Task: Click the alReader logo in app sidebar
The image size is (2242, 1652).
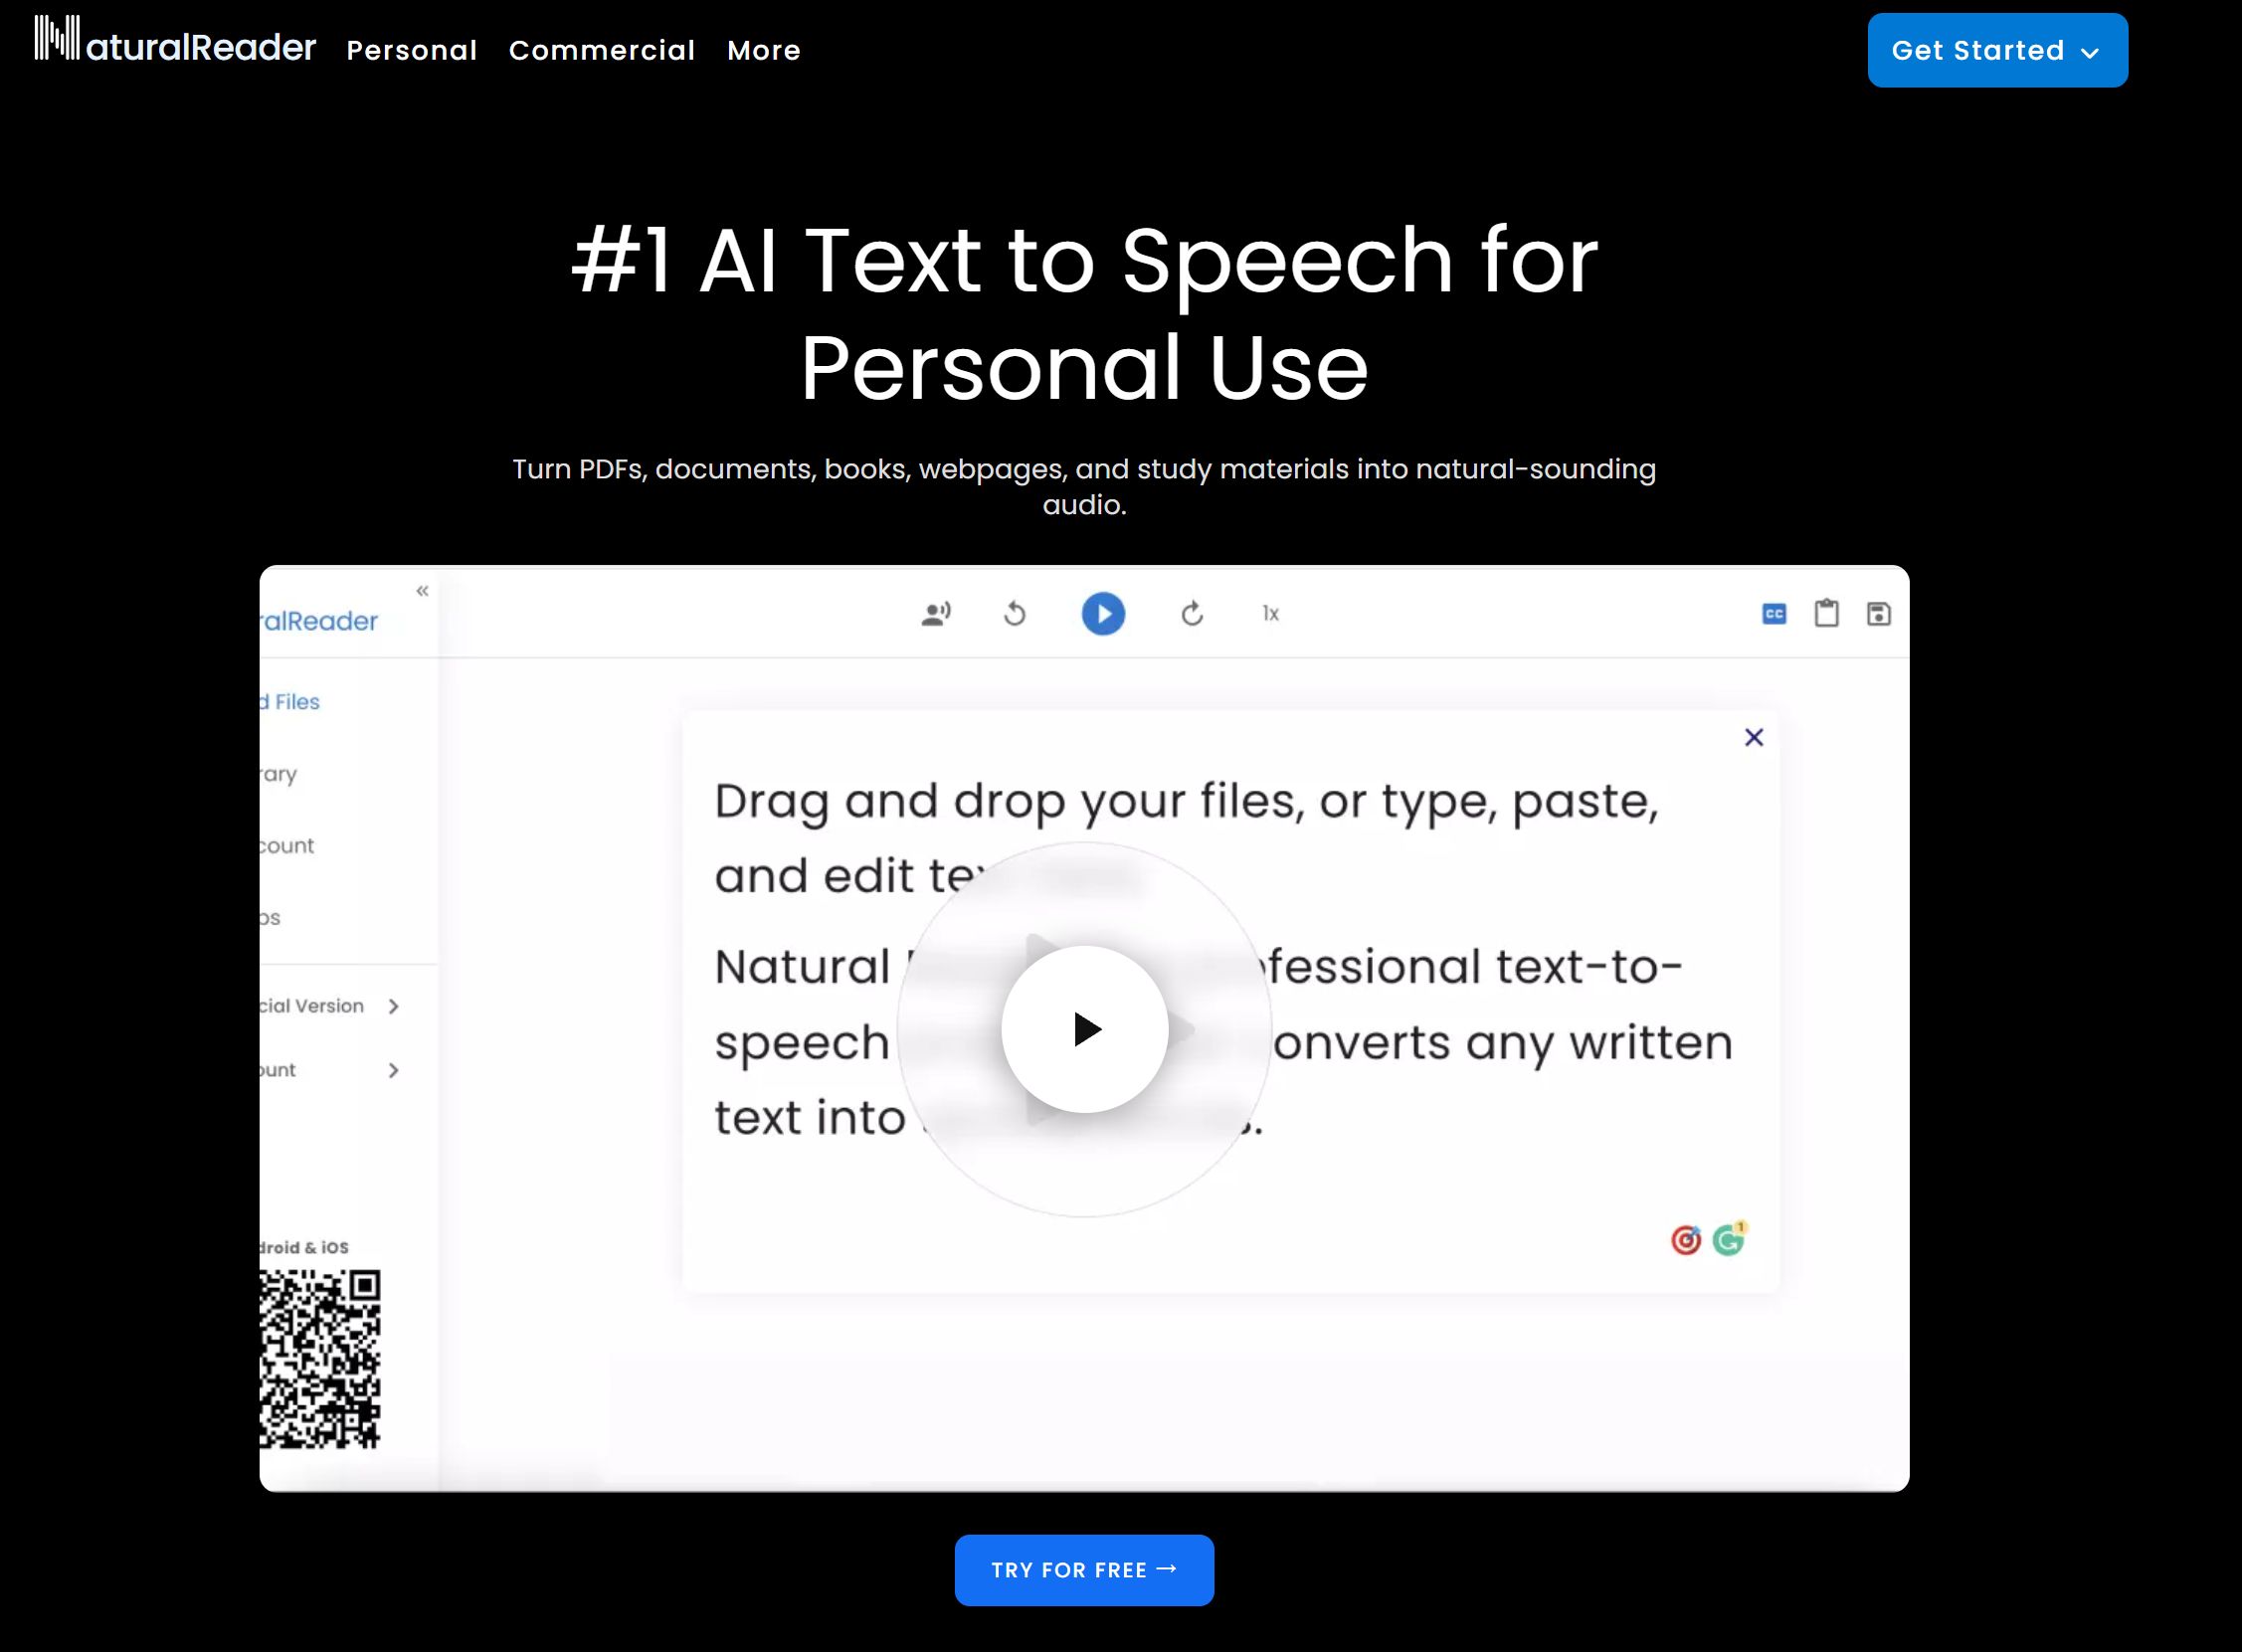Action: point(319,621)
